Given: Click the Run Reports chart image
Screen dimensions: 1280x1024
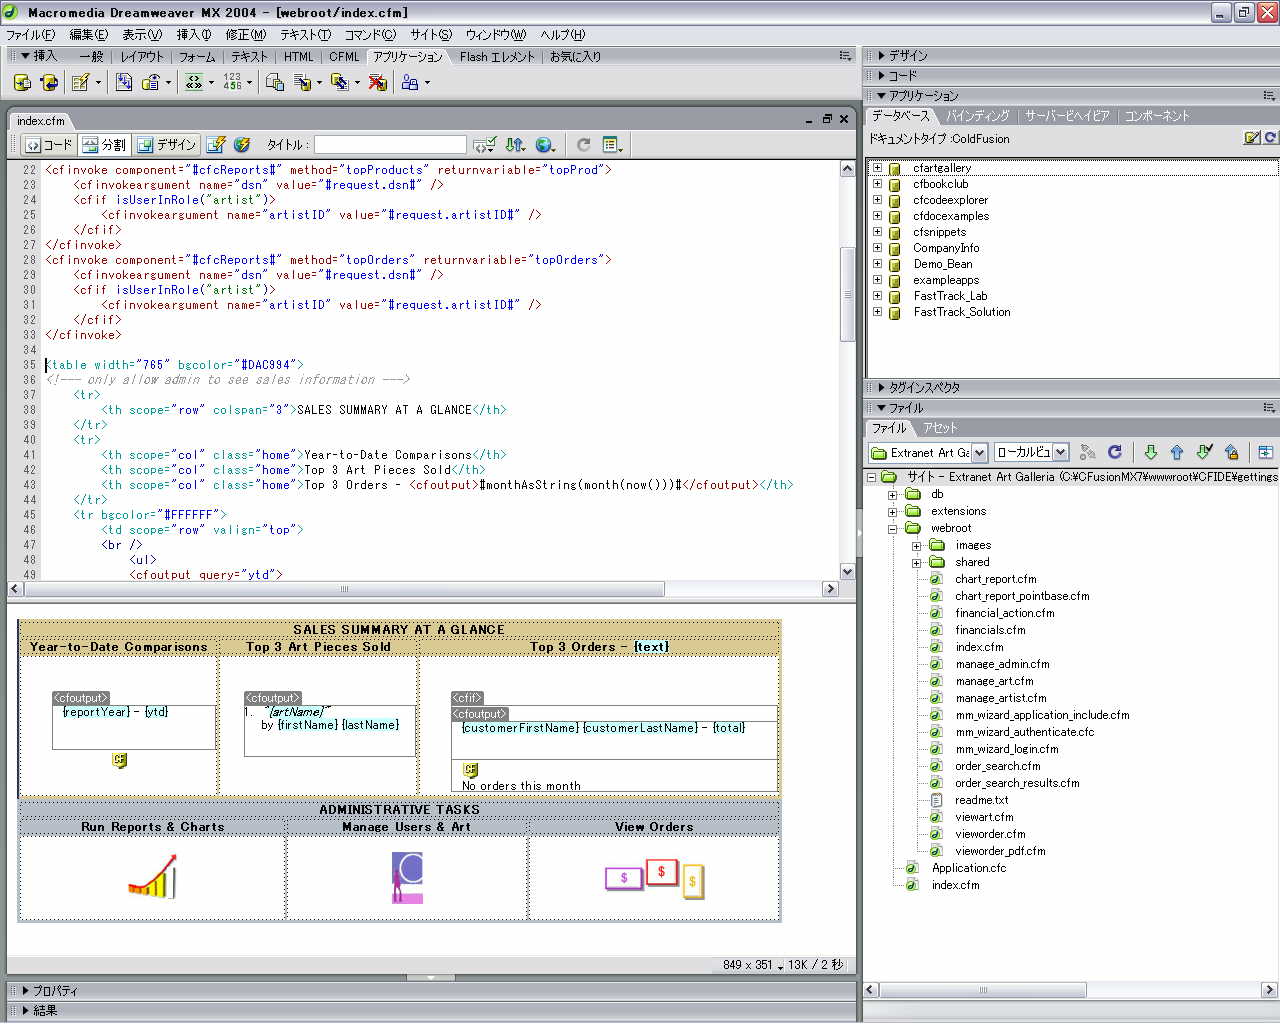Looking at the screenshot, I should coord(152,876).
